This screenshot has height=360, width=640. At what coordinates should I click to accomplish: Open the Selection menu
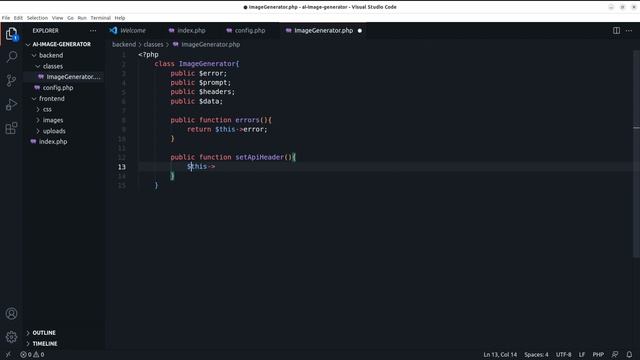(x=37, y=18)
